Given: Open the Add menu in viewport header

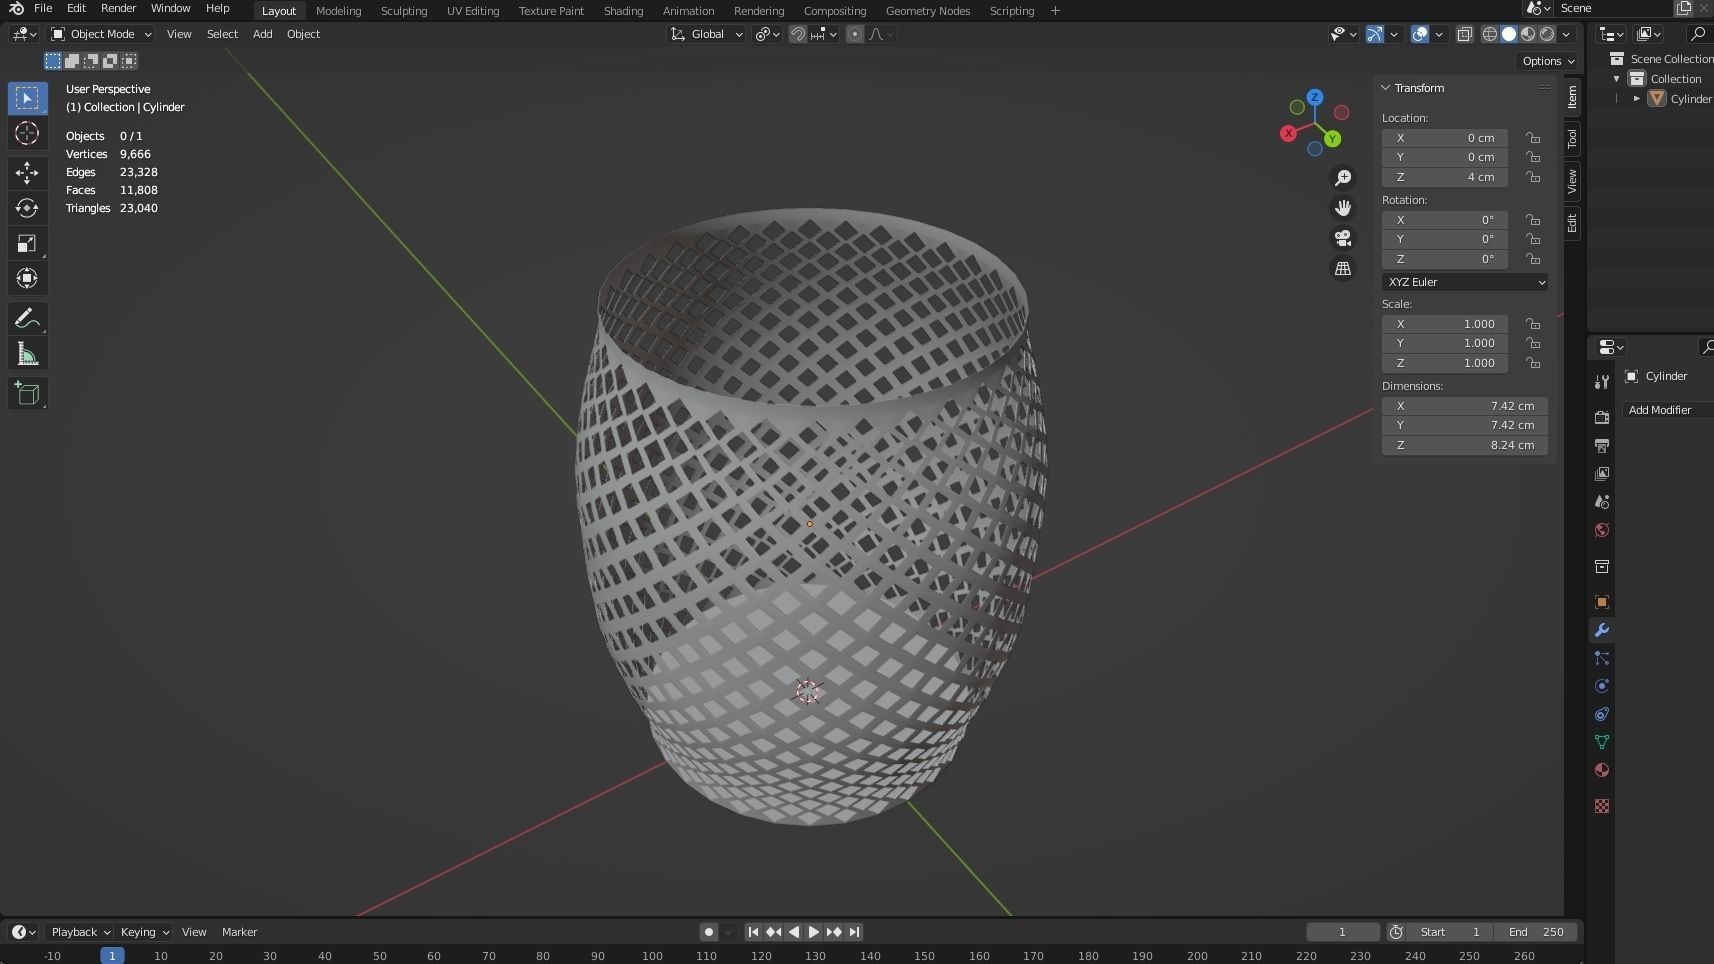Looking at the screenshot, I should point(262,34).
